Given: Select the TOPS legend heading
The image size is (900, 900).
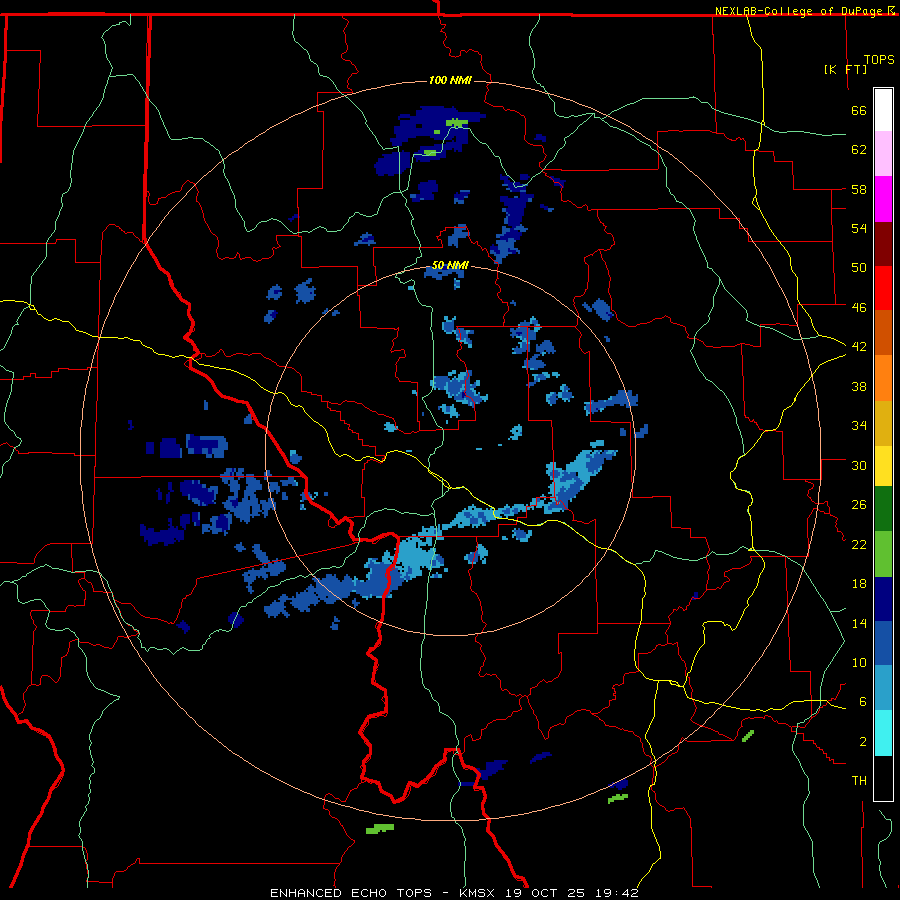Looking at the screenshot, I should coord(879,59).
